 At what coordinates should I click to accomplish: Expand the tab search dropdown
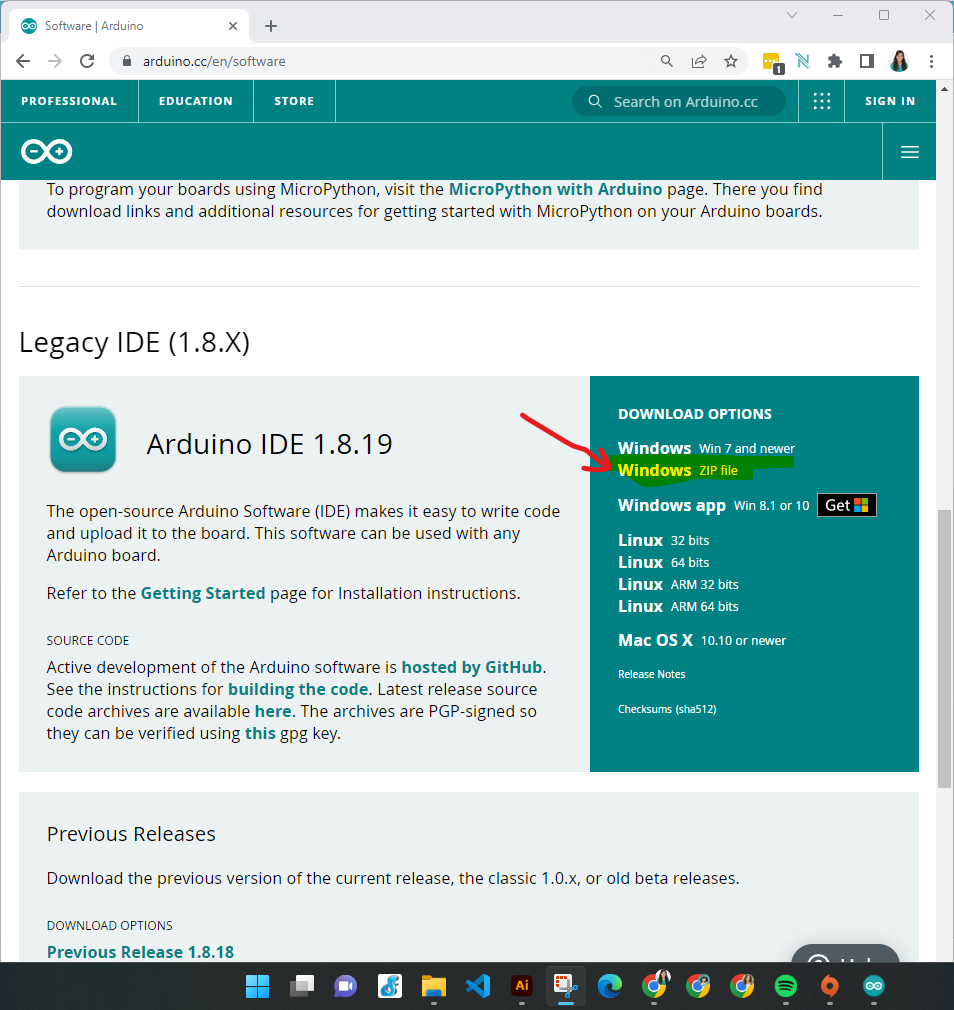point(792,15)
